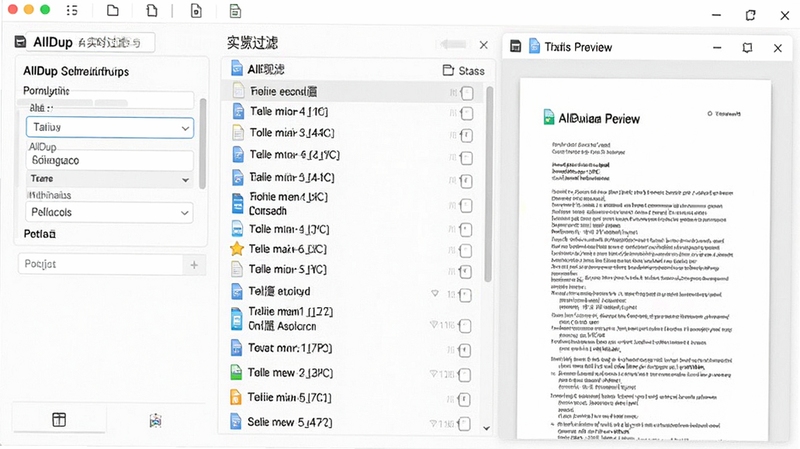Viewport: 800px width, 449px height.
Task: Click file icon of Tolle miair 3 [44C] row
Action: pyautogui.click(x=238, y=133)
